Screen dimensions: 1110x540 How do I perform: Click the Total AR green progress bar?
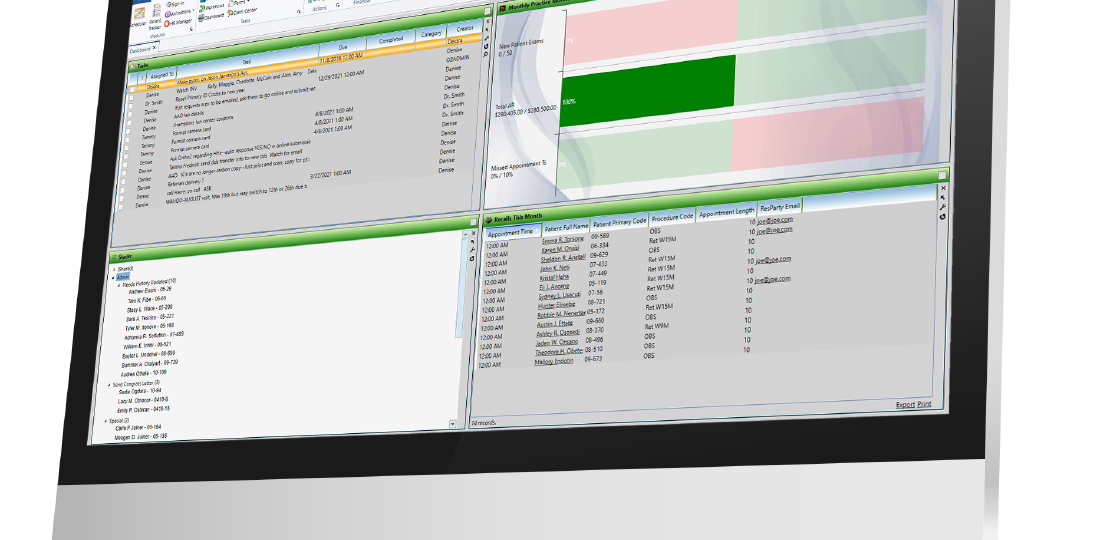pyautogui.click(x=648, y=92)
